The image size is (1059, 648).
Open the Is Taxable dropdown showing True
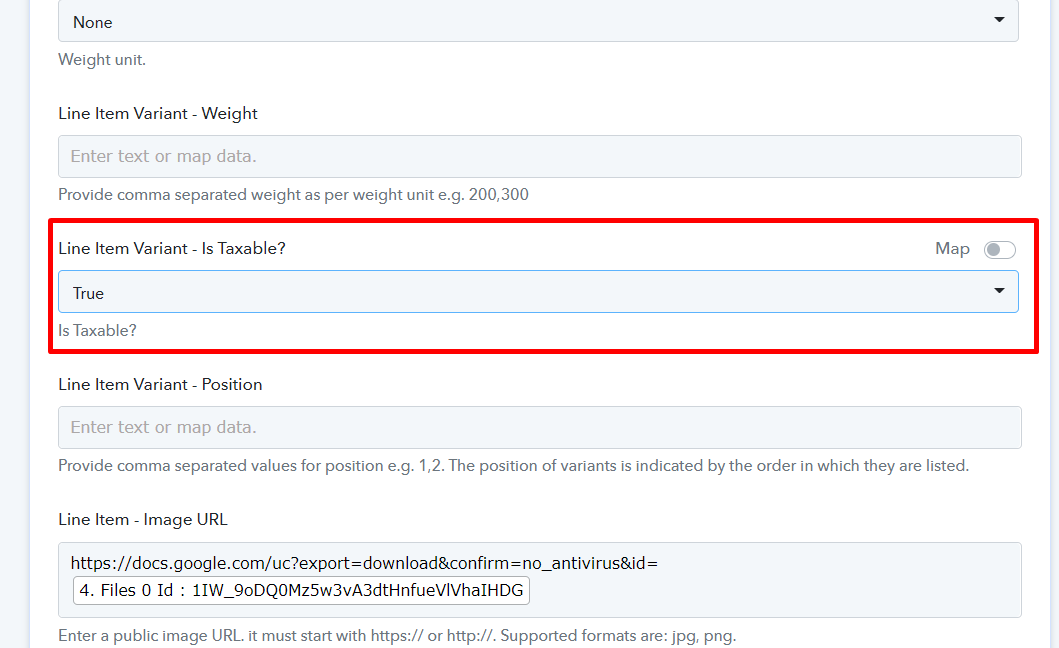coord(538,292)
